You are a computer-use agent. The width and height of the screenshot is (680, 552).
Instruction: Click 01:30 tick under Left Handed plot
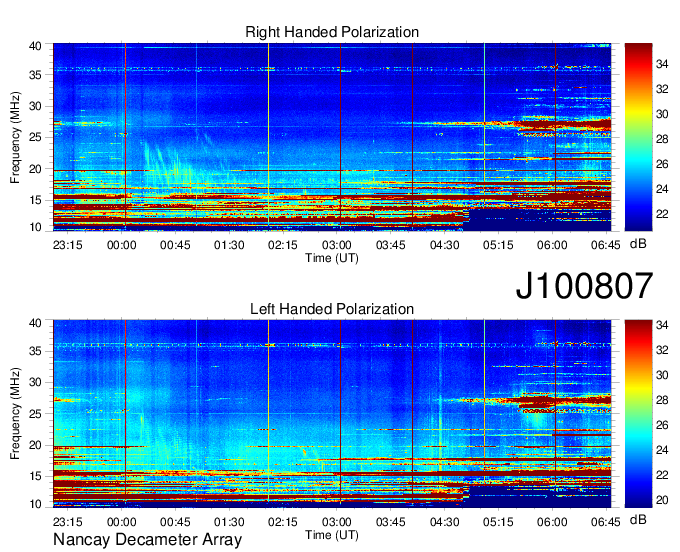coord(229,522)
